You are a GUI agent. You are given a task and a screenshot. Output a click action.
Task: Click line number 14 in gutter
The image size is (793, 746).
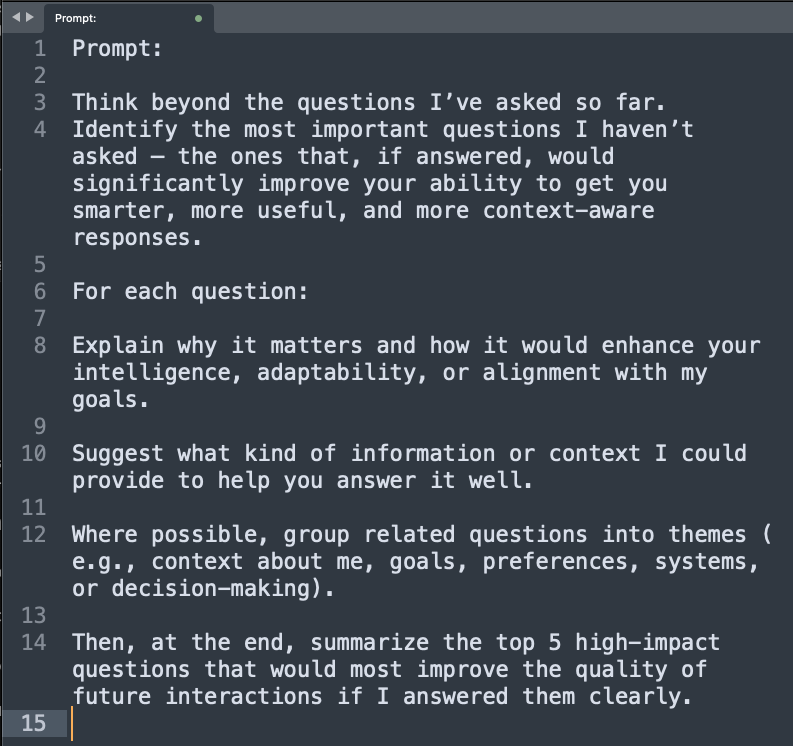34,642
